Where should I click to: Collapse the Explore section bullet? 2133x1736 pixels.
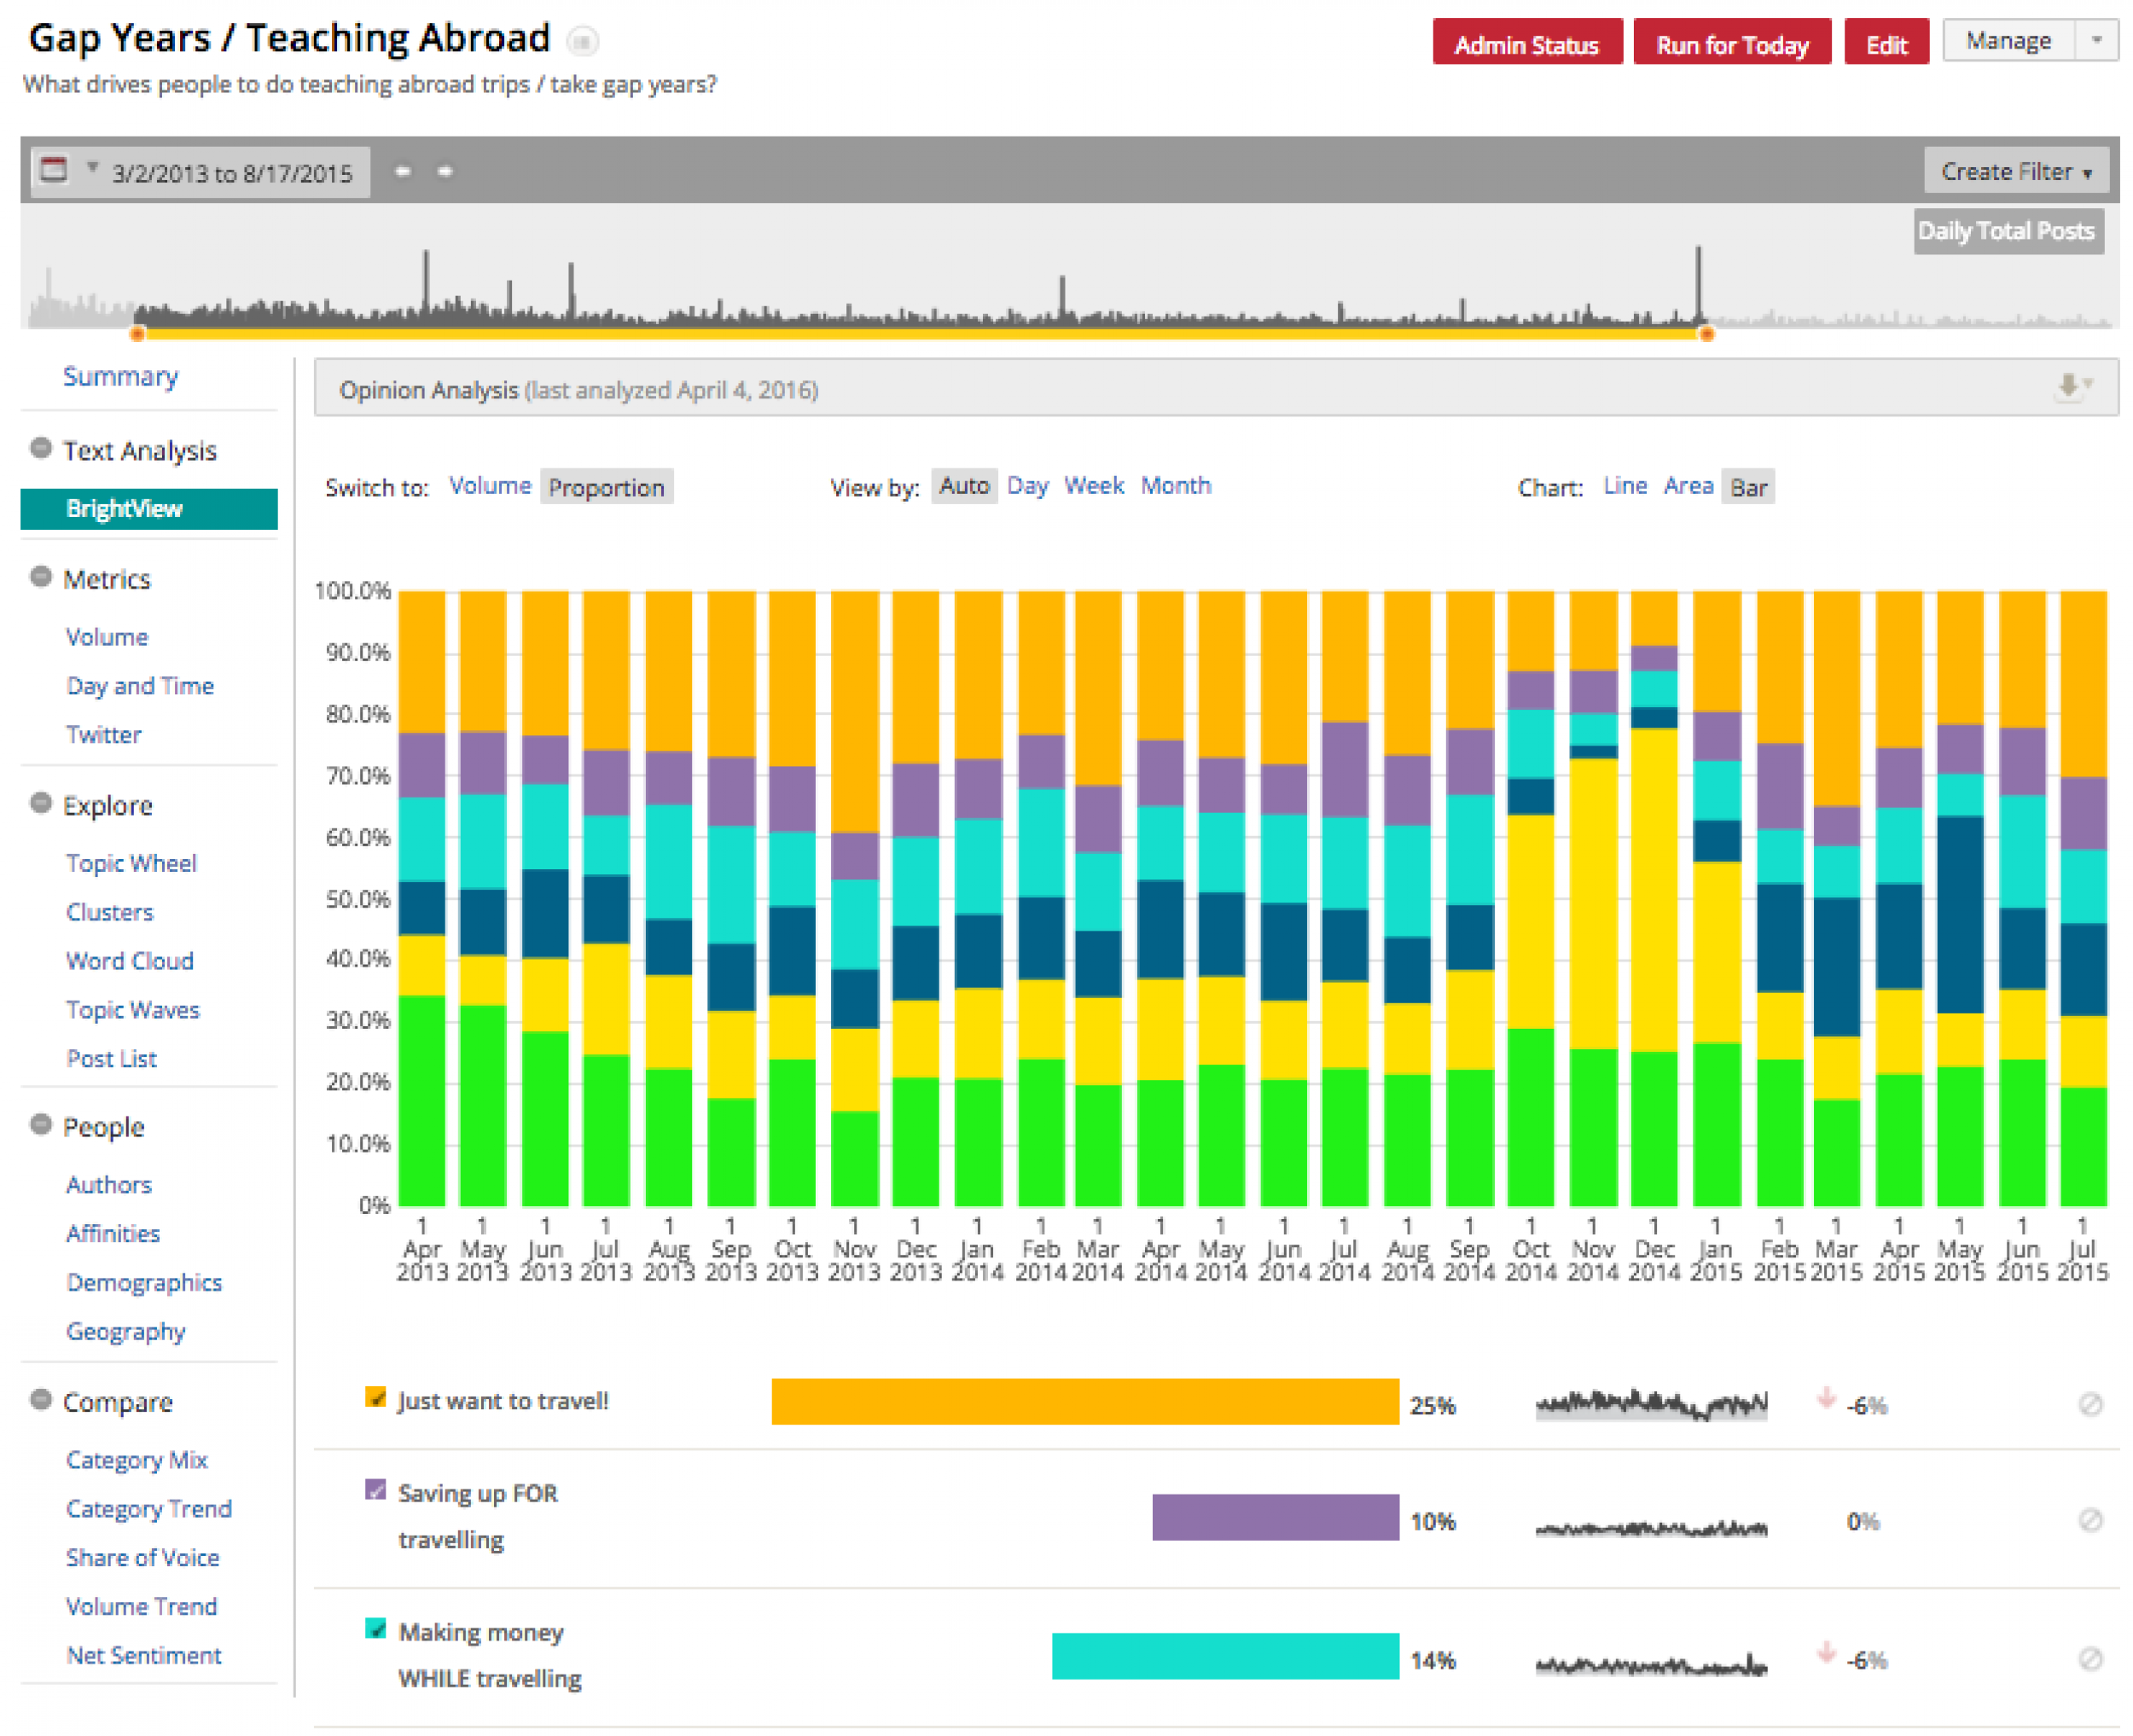[x=41, y=802]
